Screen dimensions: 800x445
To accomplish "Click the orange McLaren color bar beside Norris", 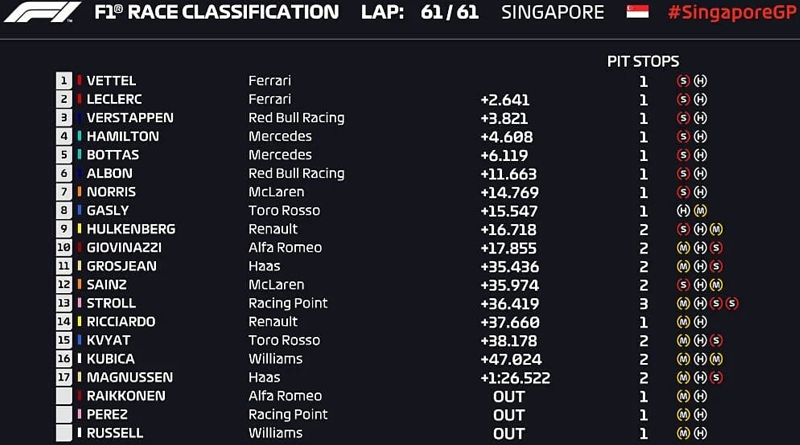I will 79,192.
